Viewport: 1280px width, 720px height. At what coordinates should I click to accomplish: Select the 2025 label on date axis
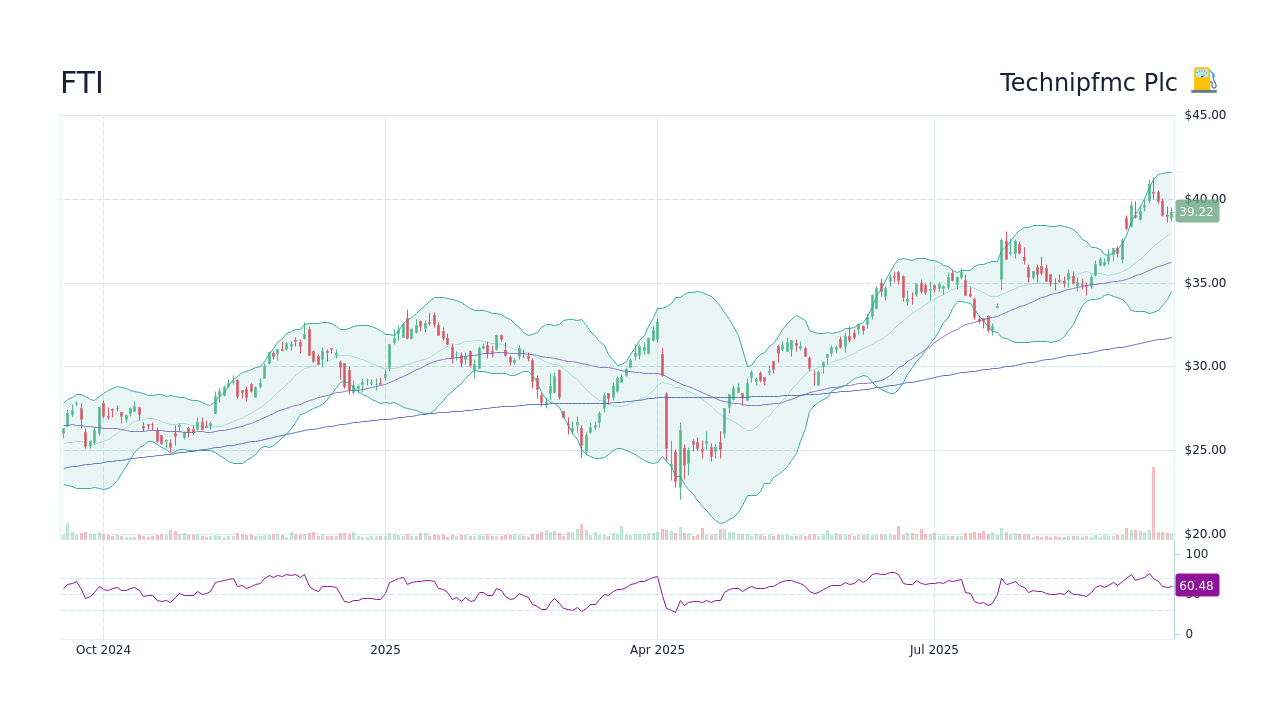coord(385,649)
